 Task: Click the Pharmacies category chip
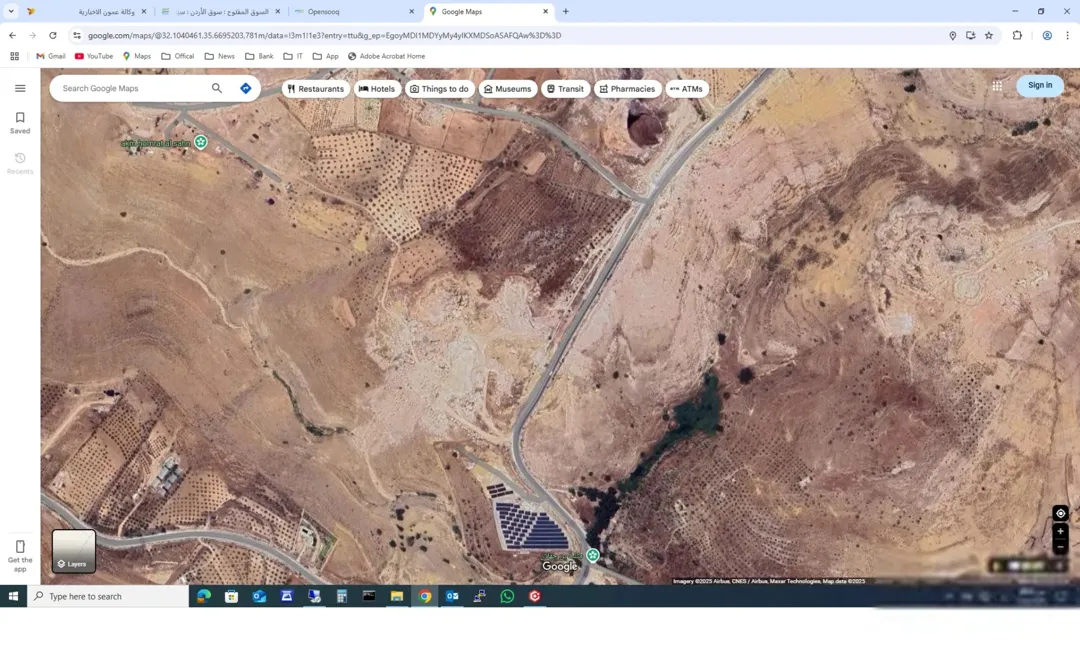[x=627, y=89]
